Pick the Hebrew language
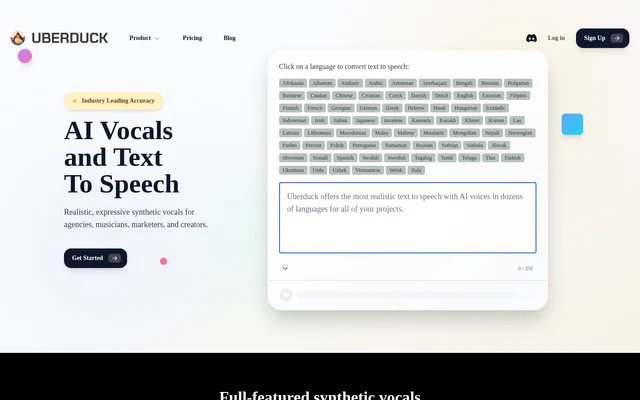640x400 pixels. click(416, 108)
